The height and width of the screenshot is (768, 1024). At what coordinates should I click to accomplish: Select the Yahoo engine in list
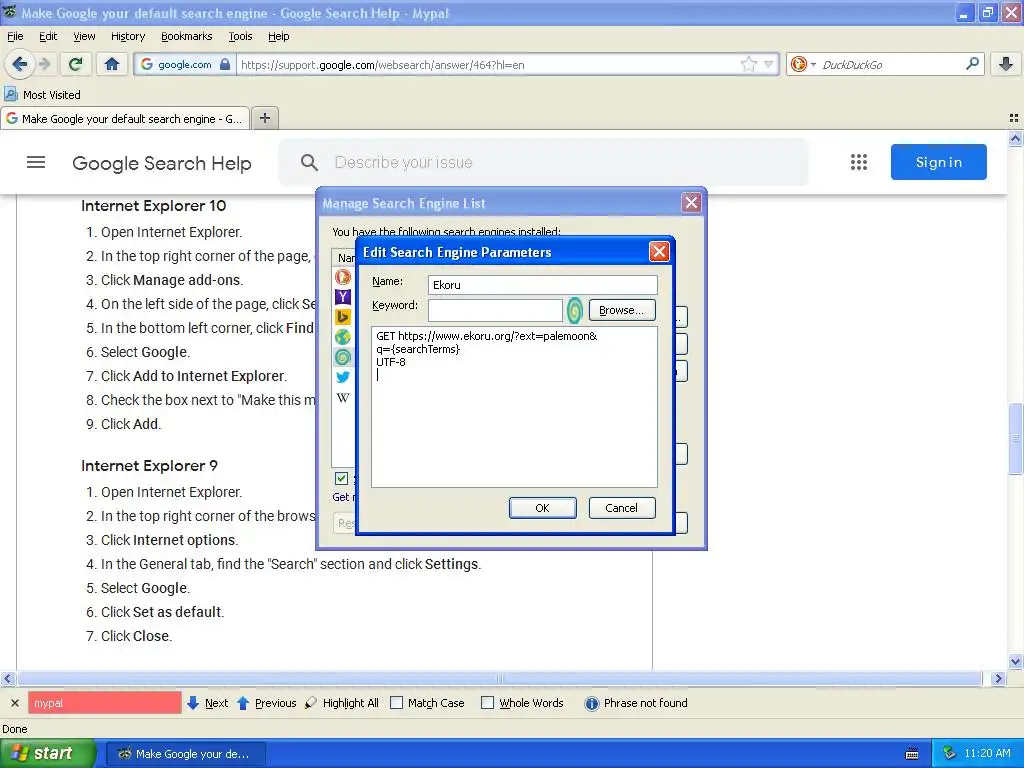tap(343, 297)
